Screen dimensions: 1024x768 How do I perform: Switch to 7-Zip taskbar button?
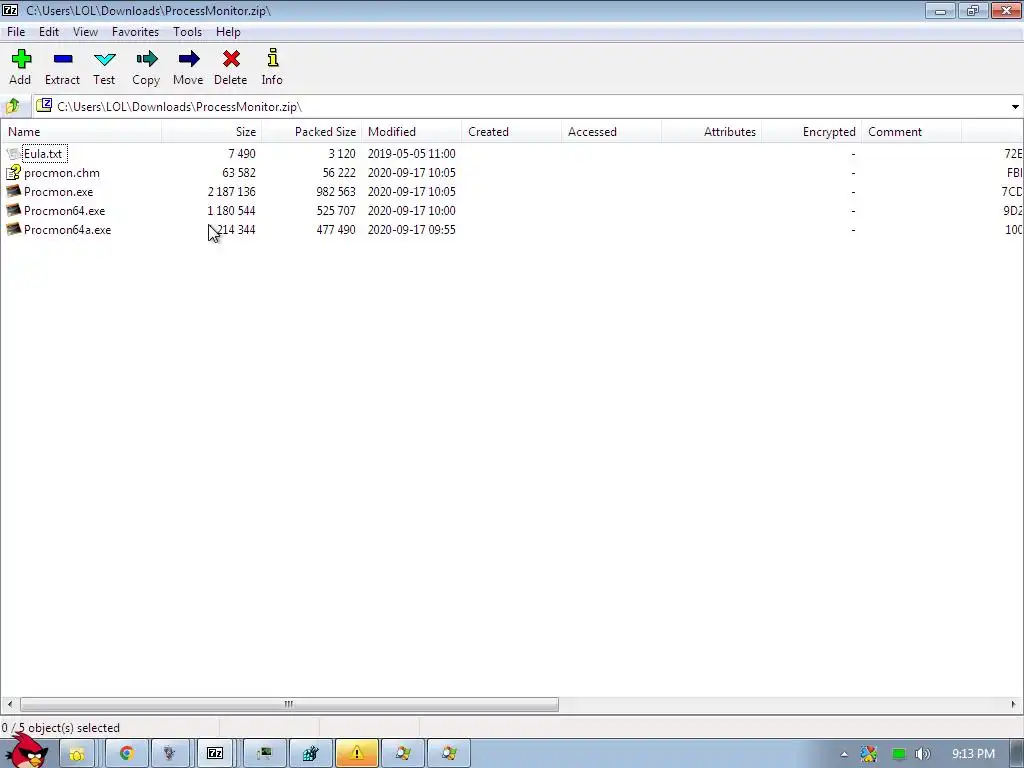pos(215,754)
